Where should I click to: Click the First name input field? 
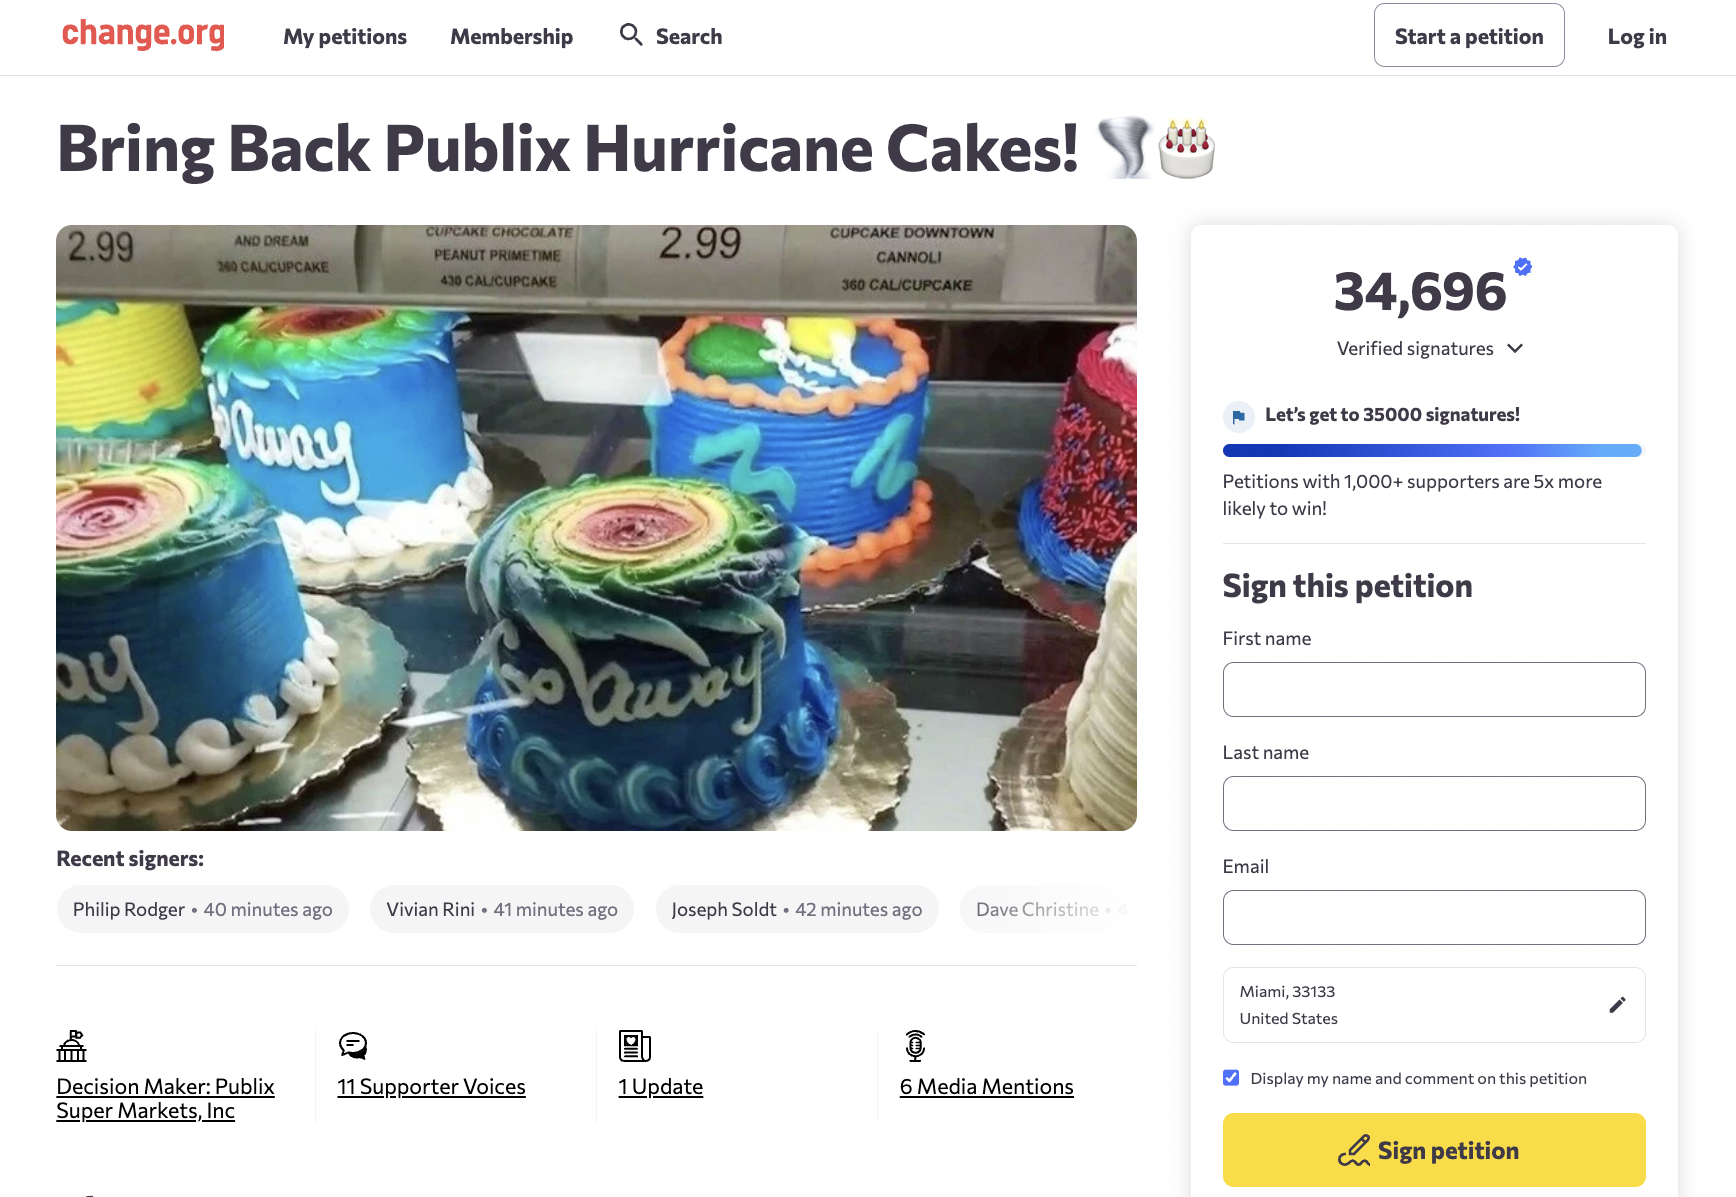(x=1433, y=689)
